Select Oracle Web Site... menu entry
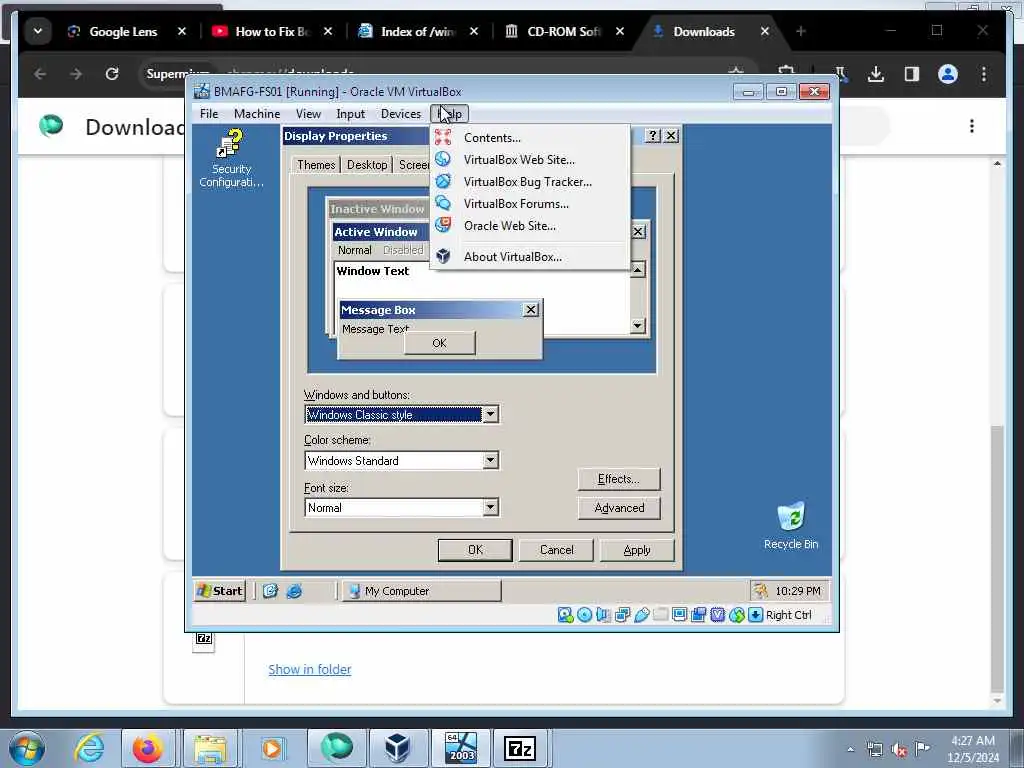The height and width of the screenshot is (768, 1024). tap(530, 226)
